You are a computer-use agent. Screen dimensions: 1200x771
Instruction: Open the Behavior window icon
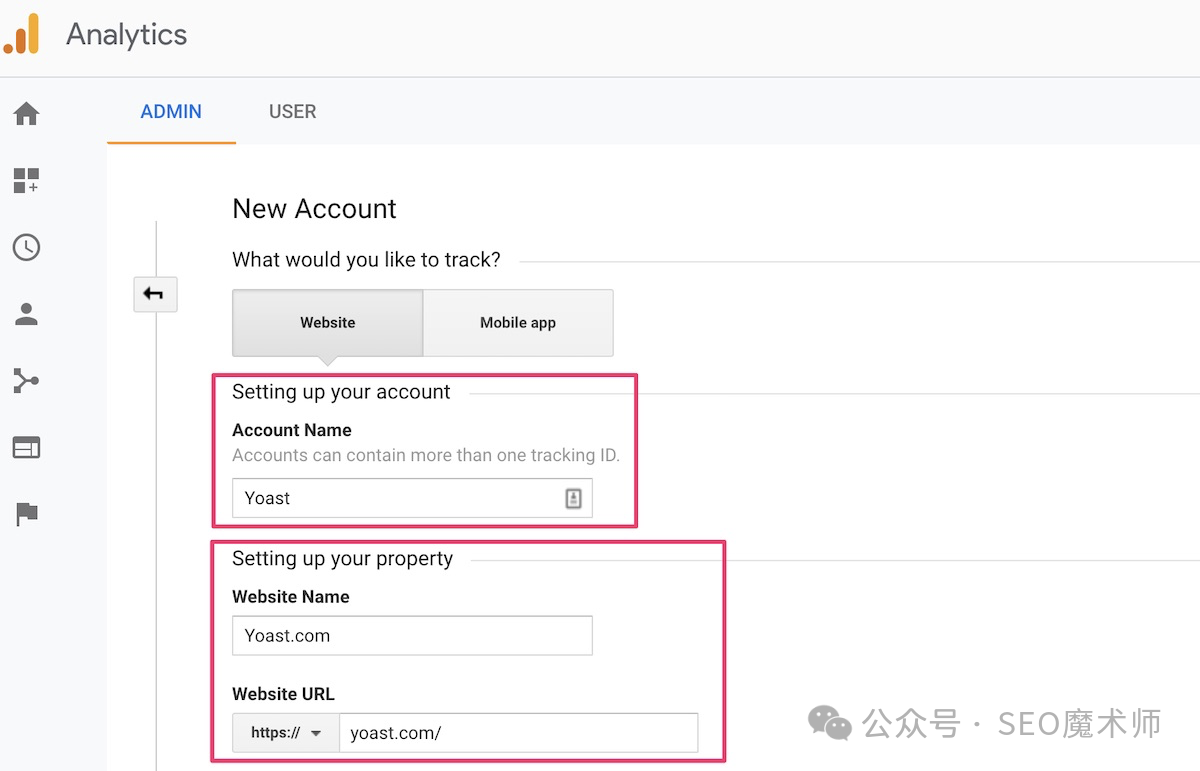(x=26, y=447)
